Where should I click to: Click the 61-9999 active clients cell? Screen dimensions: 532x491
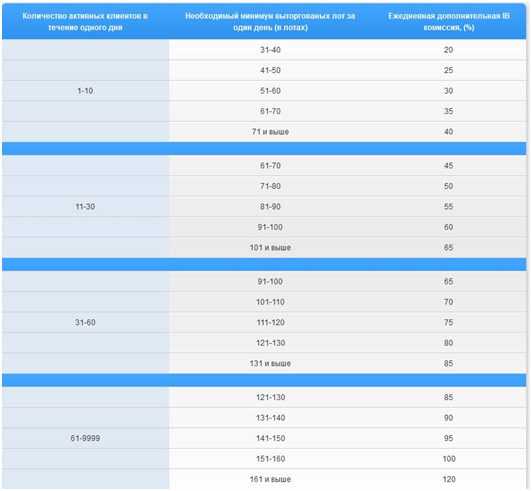tap(85, 438)
